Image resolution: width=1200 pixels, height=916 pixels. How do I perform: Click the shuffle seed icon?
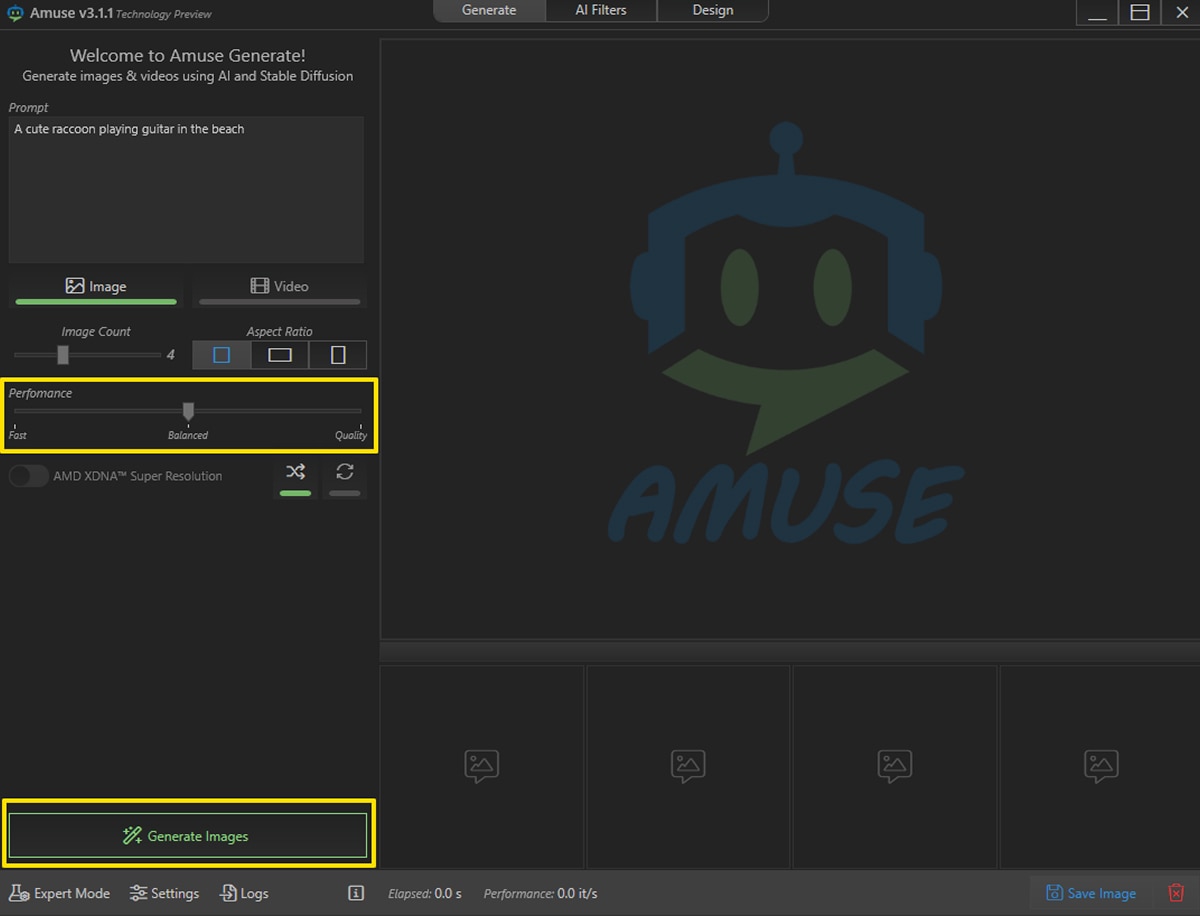[x=295, y=473]
